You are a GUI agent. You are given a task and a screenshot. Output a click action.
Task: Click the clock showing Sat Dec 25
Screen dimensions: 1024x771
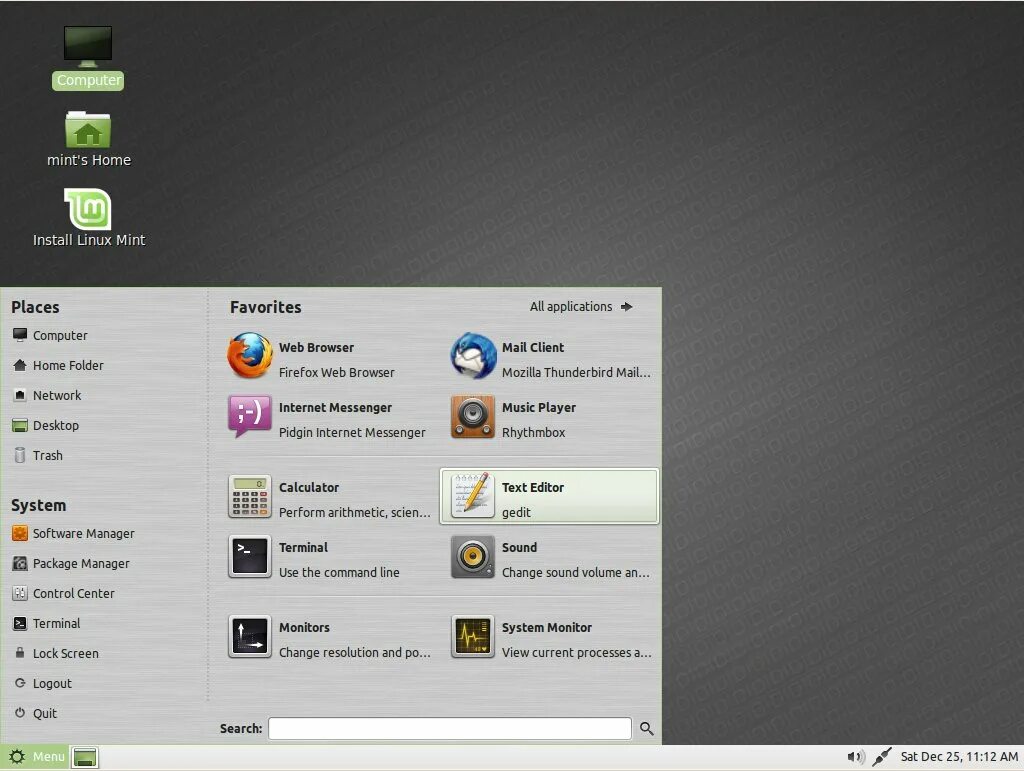(959, 757)
